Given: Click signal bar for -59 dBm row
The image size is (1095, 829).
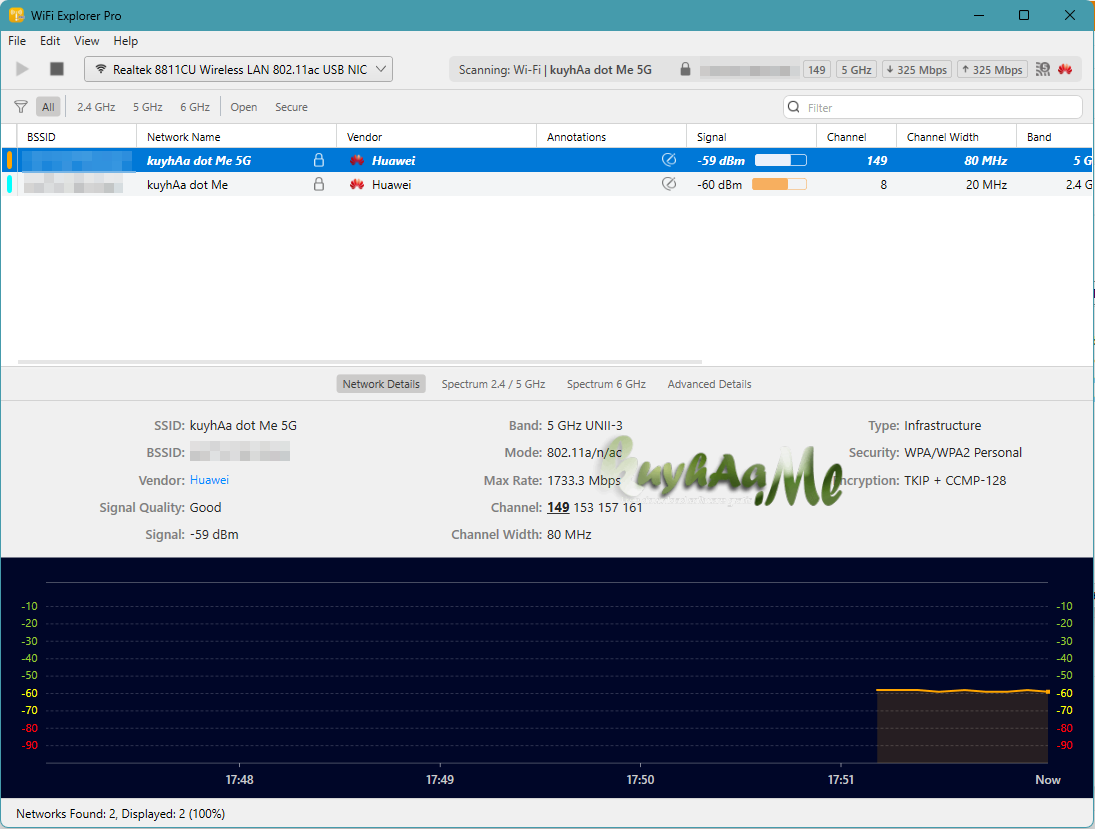Looking at the screenshot, I should (x=781, y=160).
